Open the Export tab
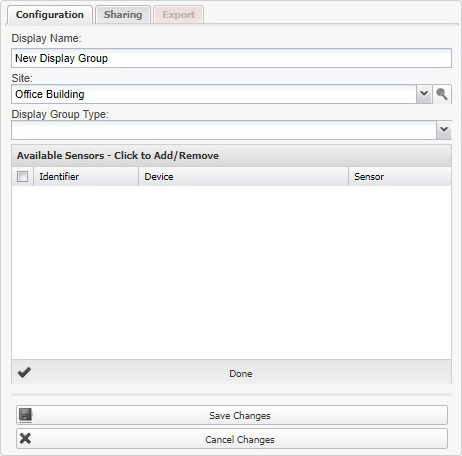 (179, 15)
